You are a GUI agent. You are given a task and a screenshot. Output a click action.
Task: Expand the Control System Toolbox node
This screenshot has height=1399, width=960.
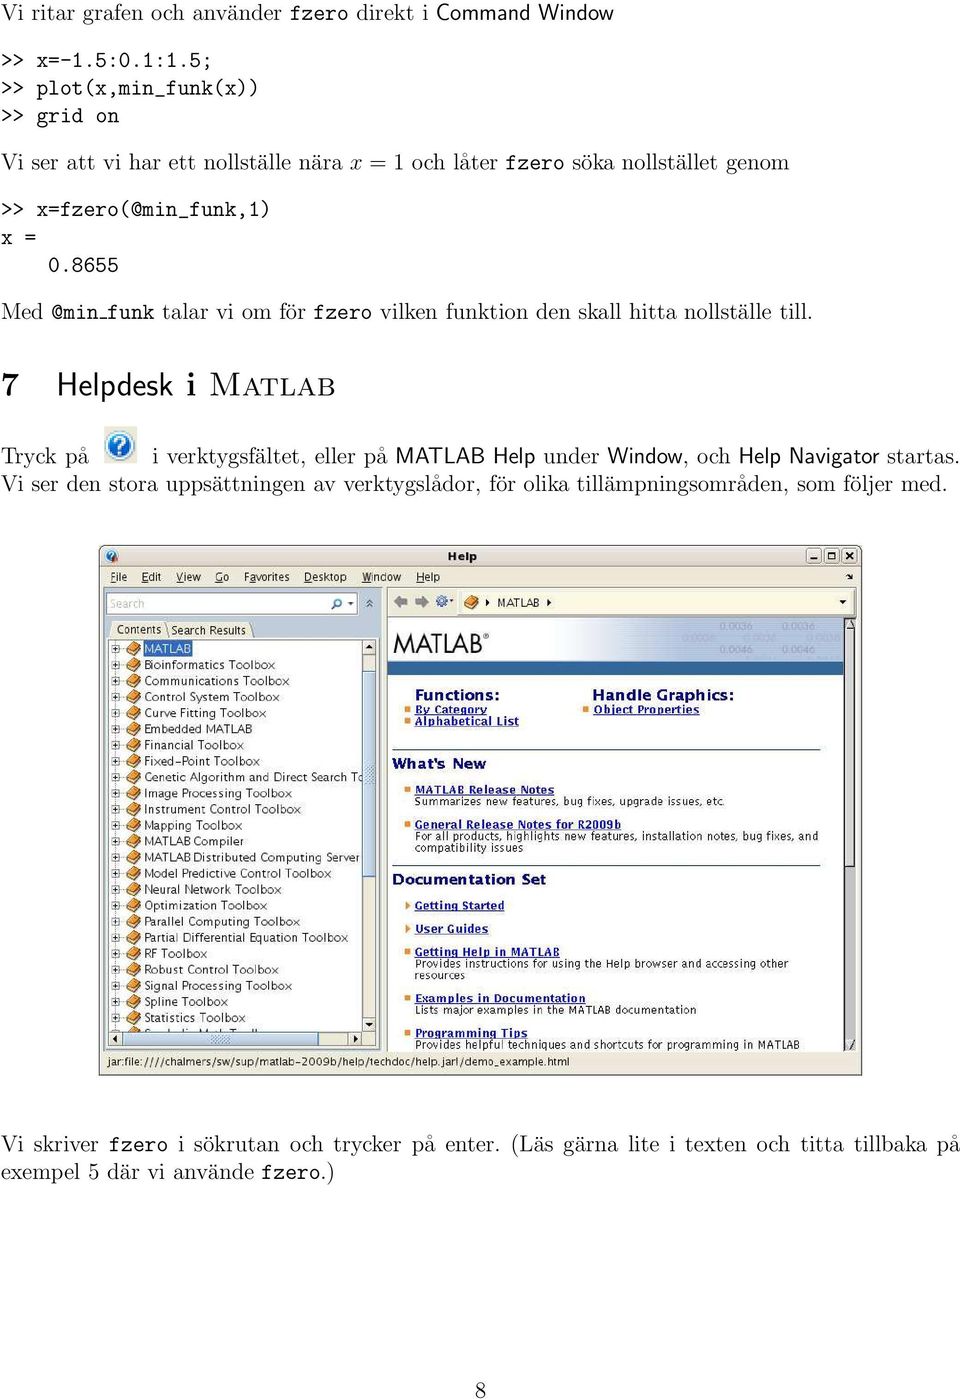[116, 697]
